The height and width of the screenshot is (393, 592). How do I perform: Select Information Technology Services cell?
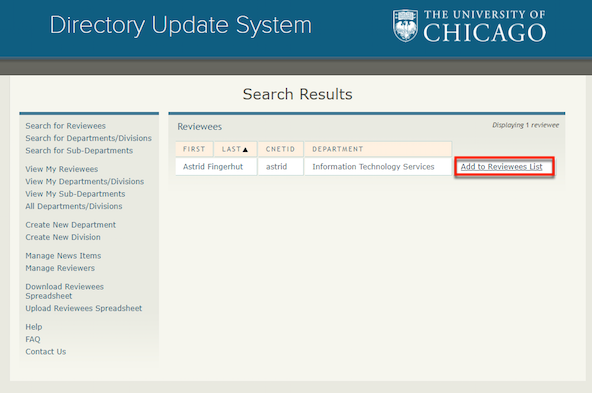coord(378,166)
